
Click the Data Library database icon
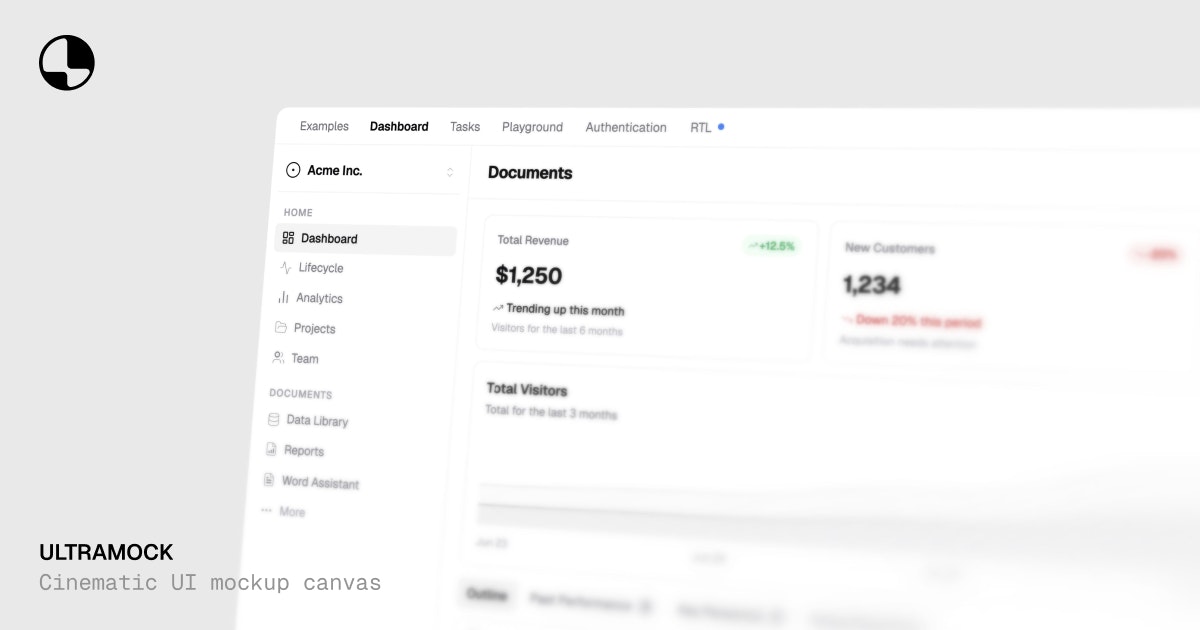point(274,420)
